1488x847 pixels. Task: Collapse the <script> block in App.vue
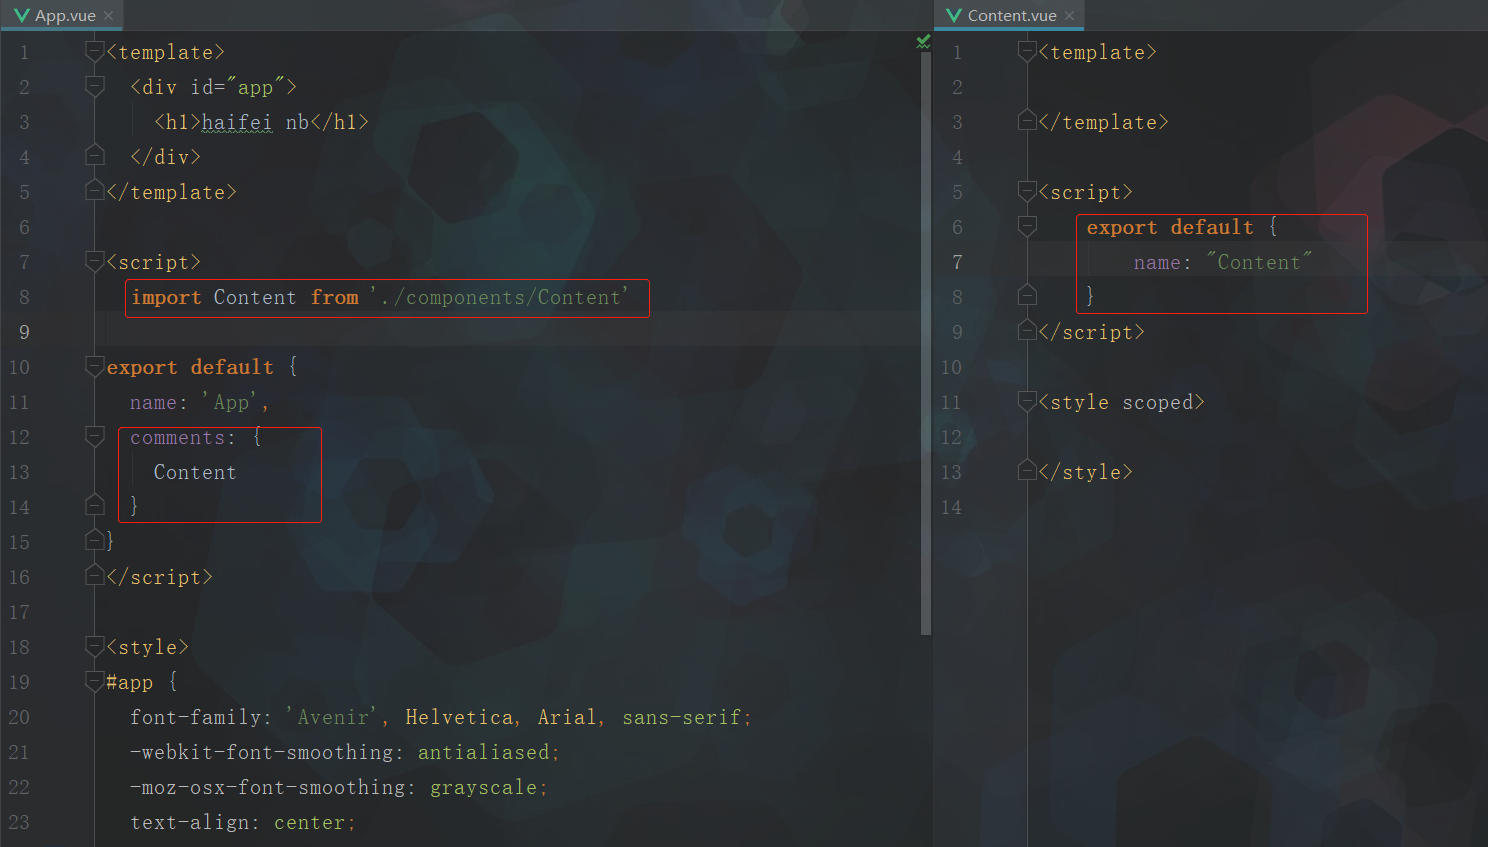coord(95,261)
